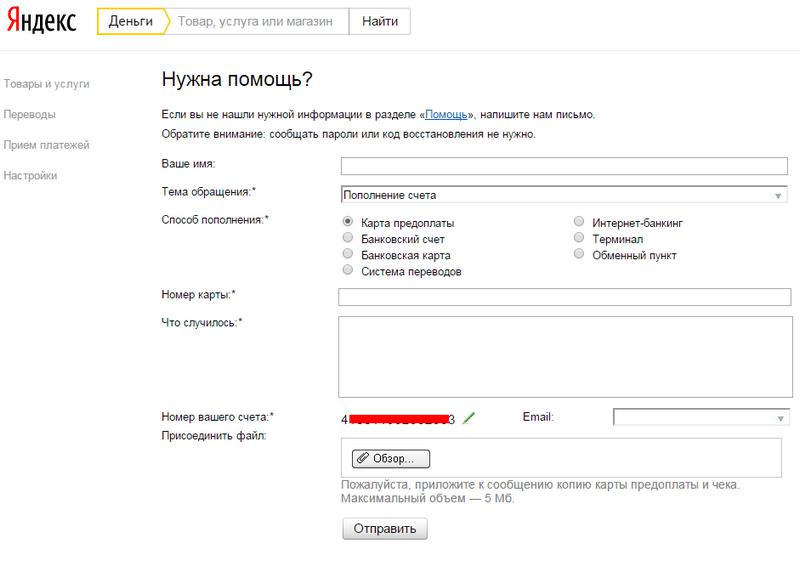Open Прием платежей in sidebar
Image resolution: width=800 pixels, height=561 pixels.
(46, 145)
